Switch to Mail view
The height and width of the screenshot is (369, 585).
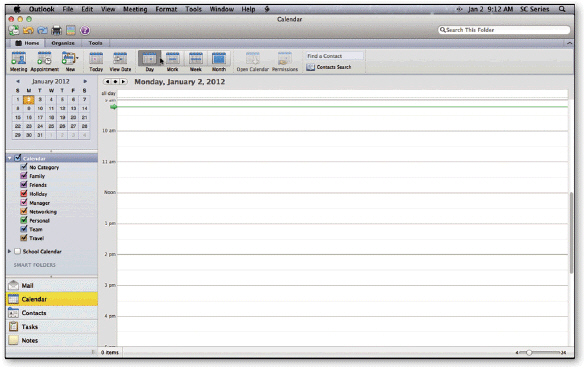coord(52,285)
